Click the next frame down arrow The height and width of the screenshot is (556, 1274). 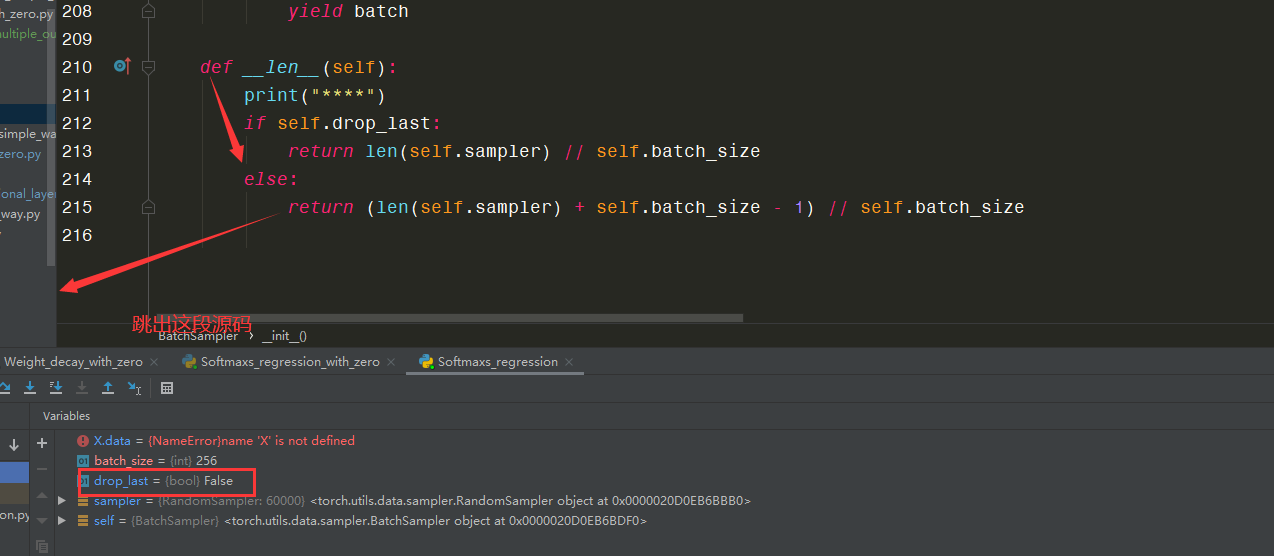[14, 444]
